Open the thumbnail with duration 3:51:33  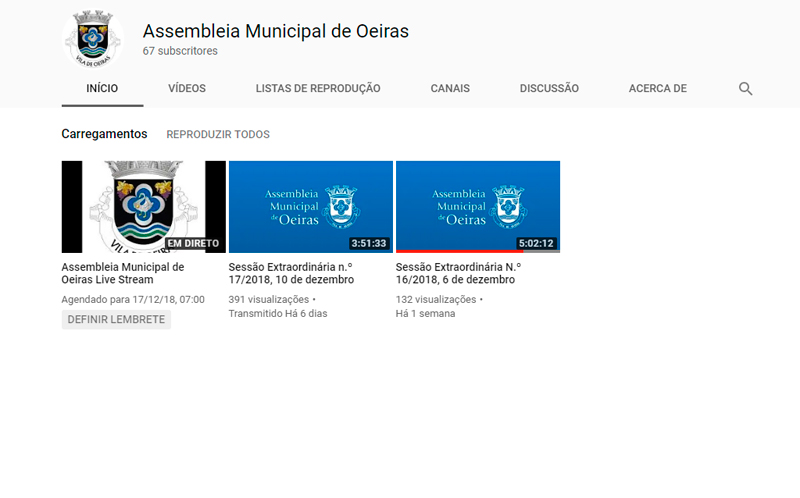point(311,207)
